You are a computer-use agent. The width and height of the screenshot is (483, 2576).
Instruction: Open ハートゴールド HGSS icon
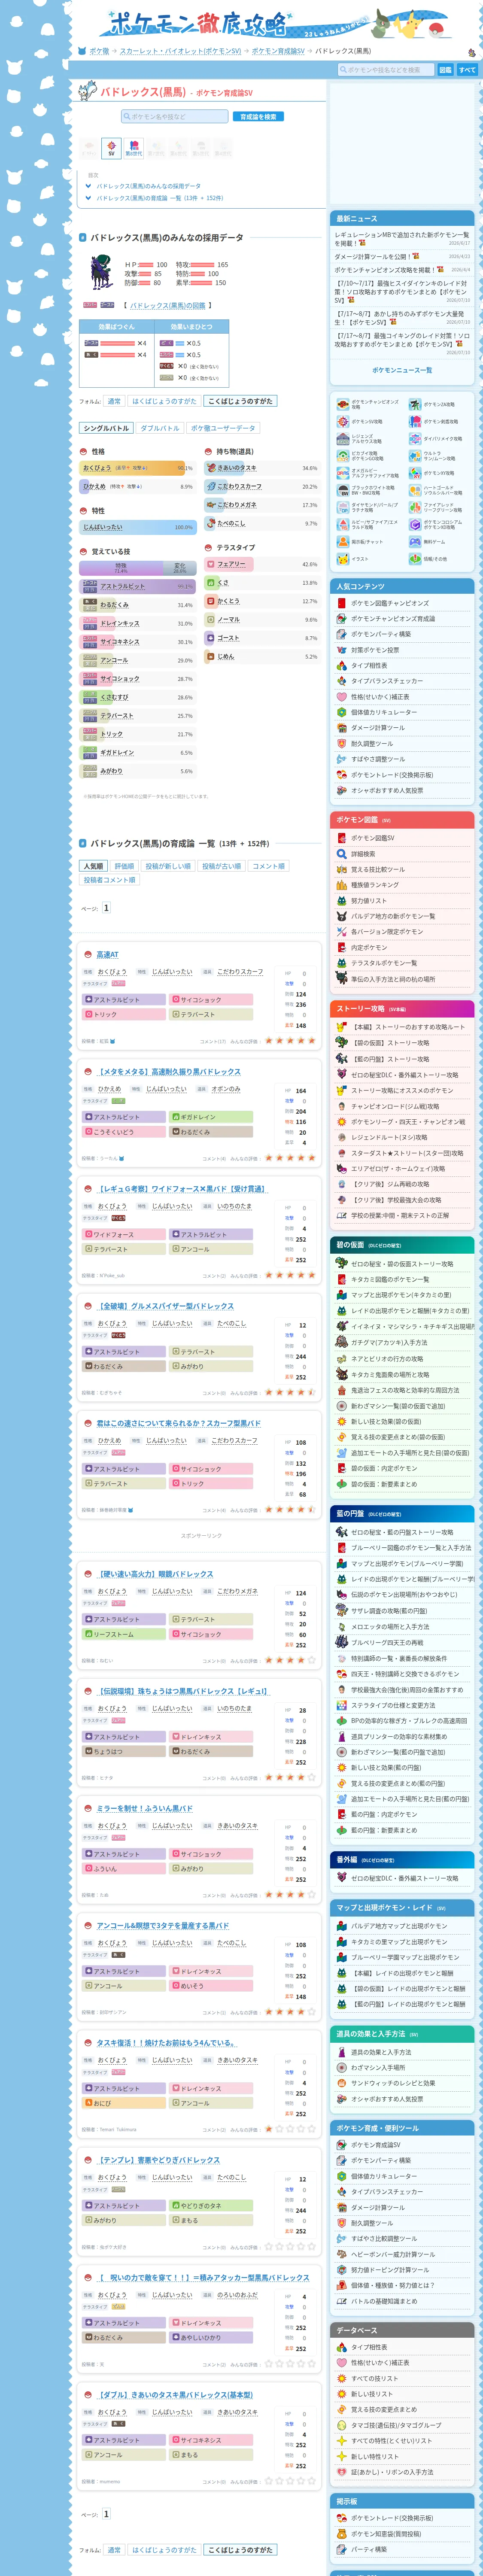pos(415,490)
